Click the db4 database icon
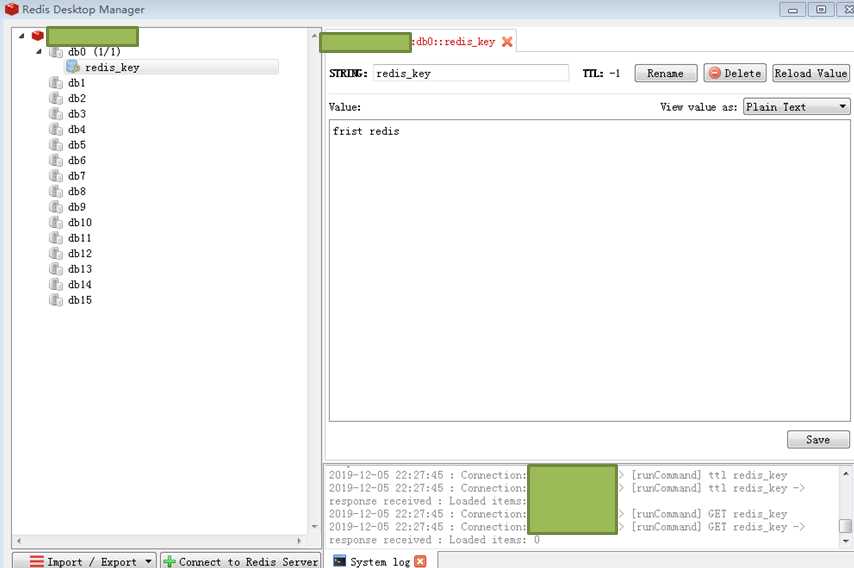The image size is (854, 568). pyautogui.click(x=56, y=129)
